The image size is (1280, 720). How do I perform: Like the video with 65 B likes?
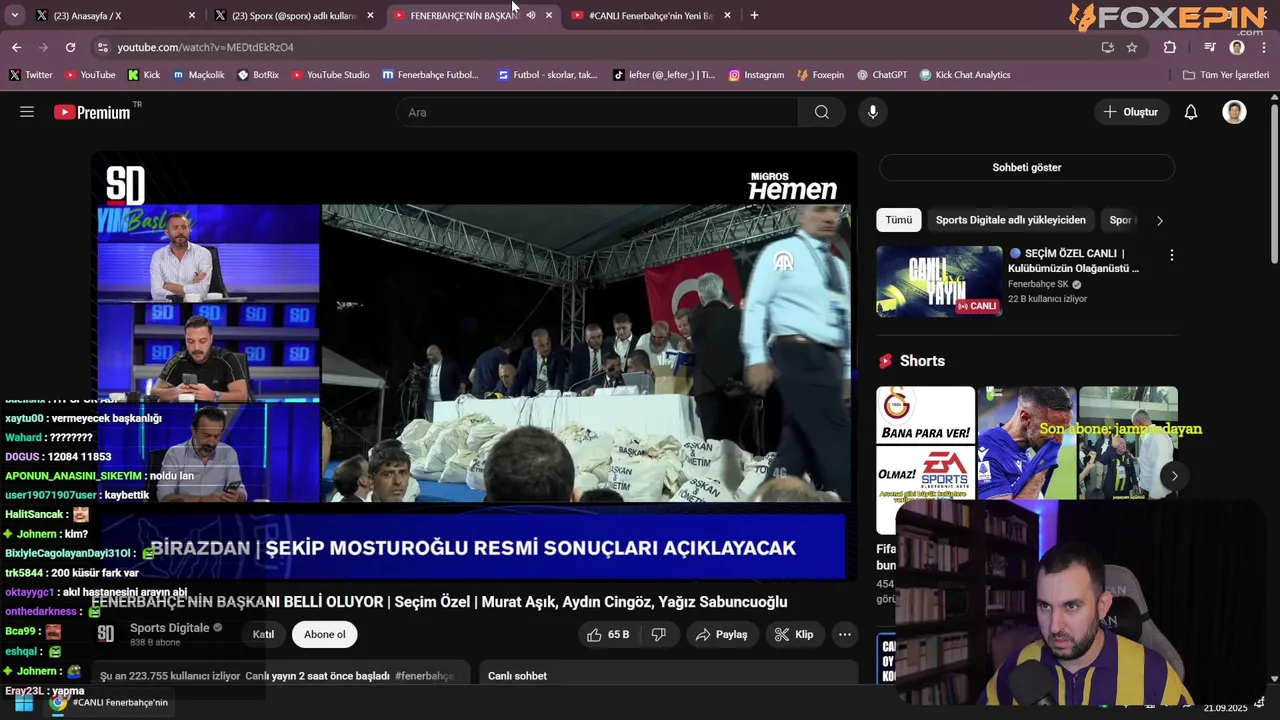tap(608, 634)
